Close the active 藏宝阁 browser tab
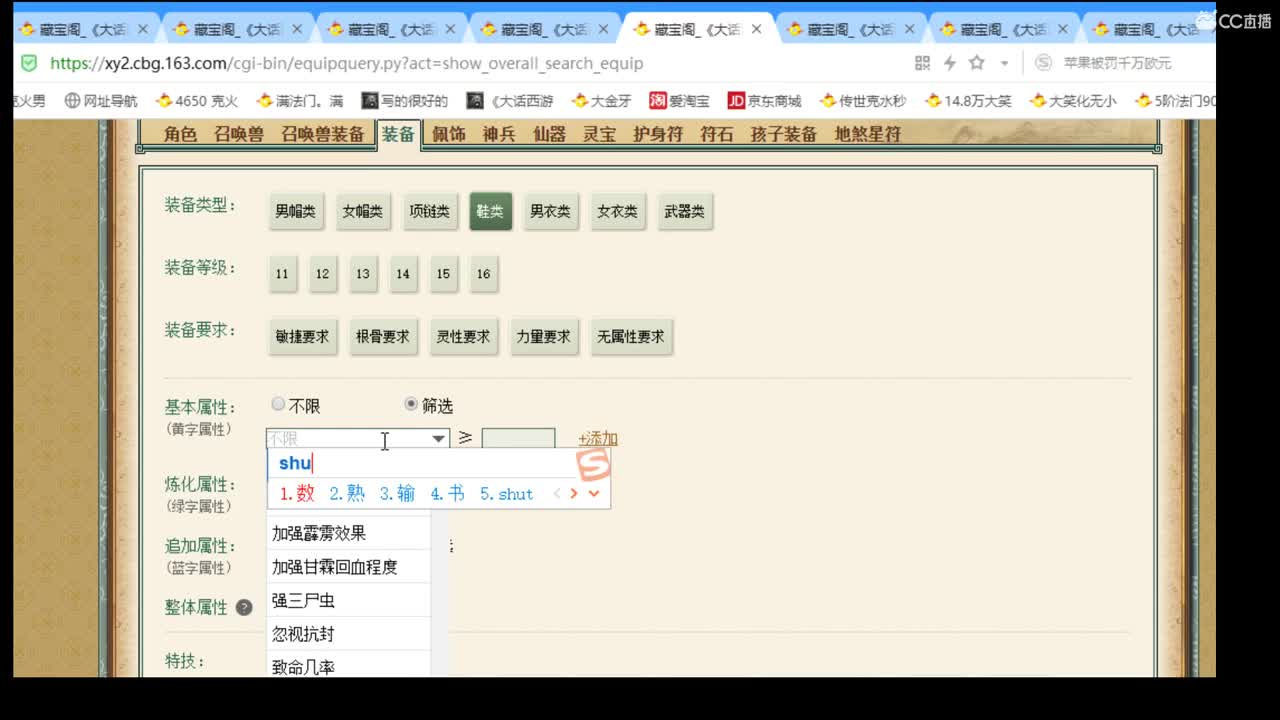Viewport: 1280px width, 720px height. (756, 30)
